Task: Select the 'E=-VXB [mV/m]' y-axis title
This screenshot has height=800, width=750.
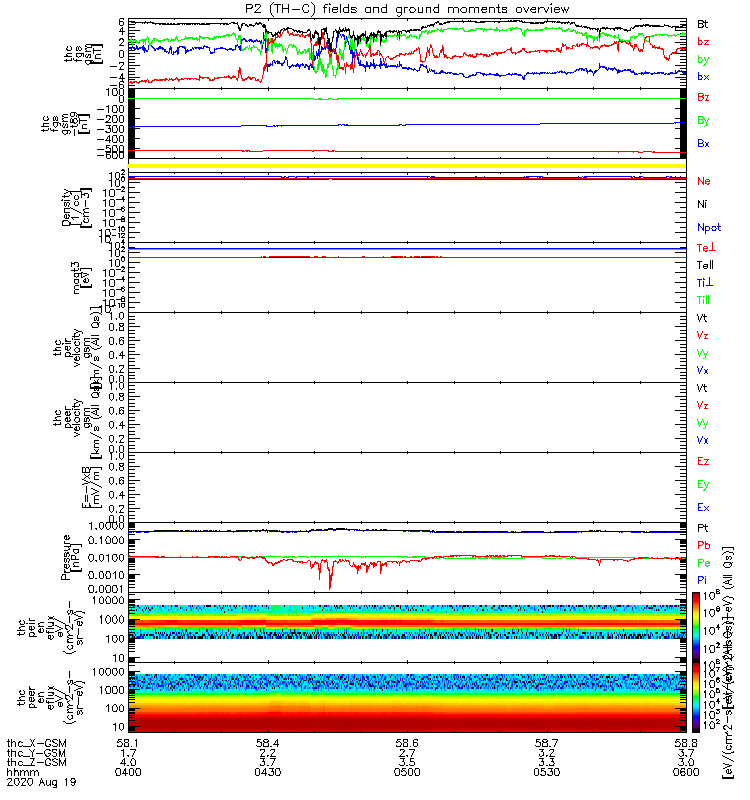Action: (x=91, y=487)
